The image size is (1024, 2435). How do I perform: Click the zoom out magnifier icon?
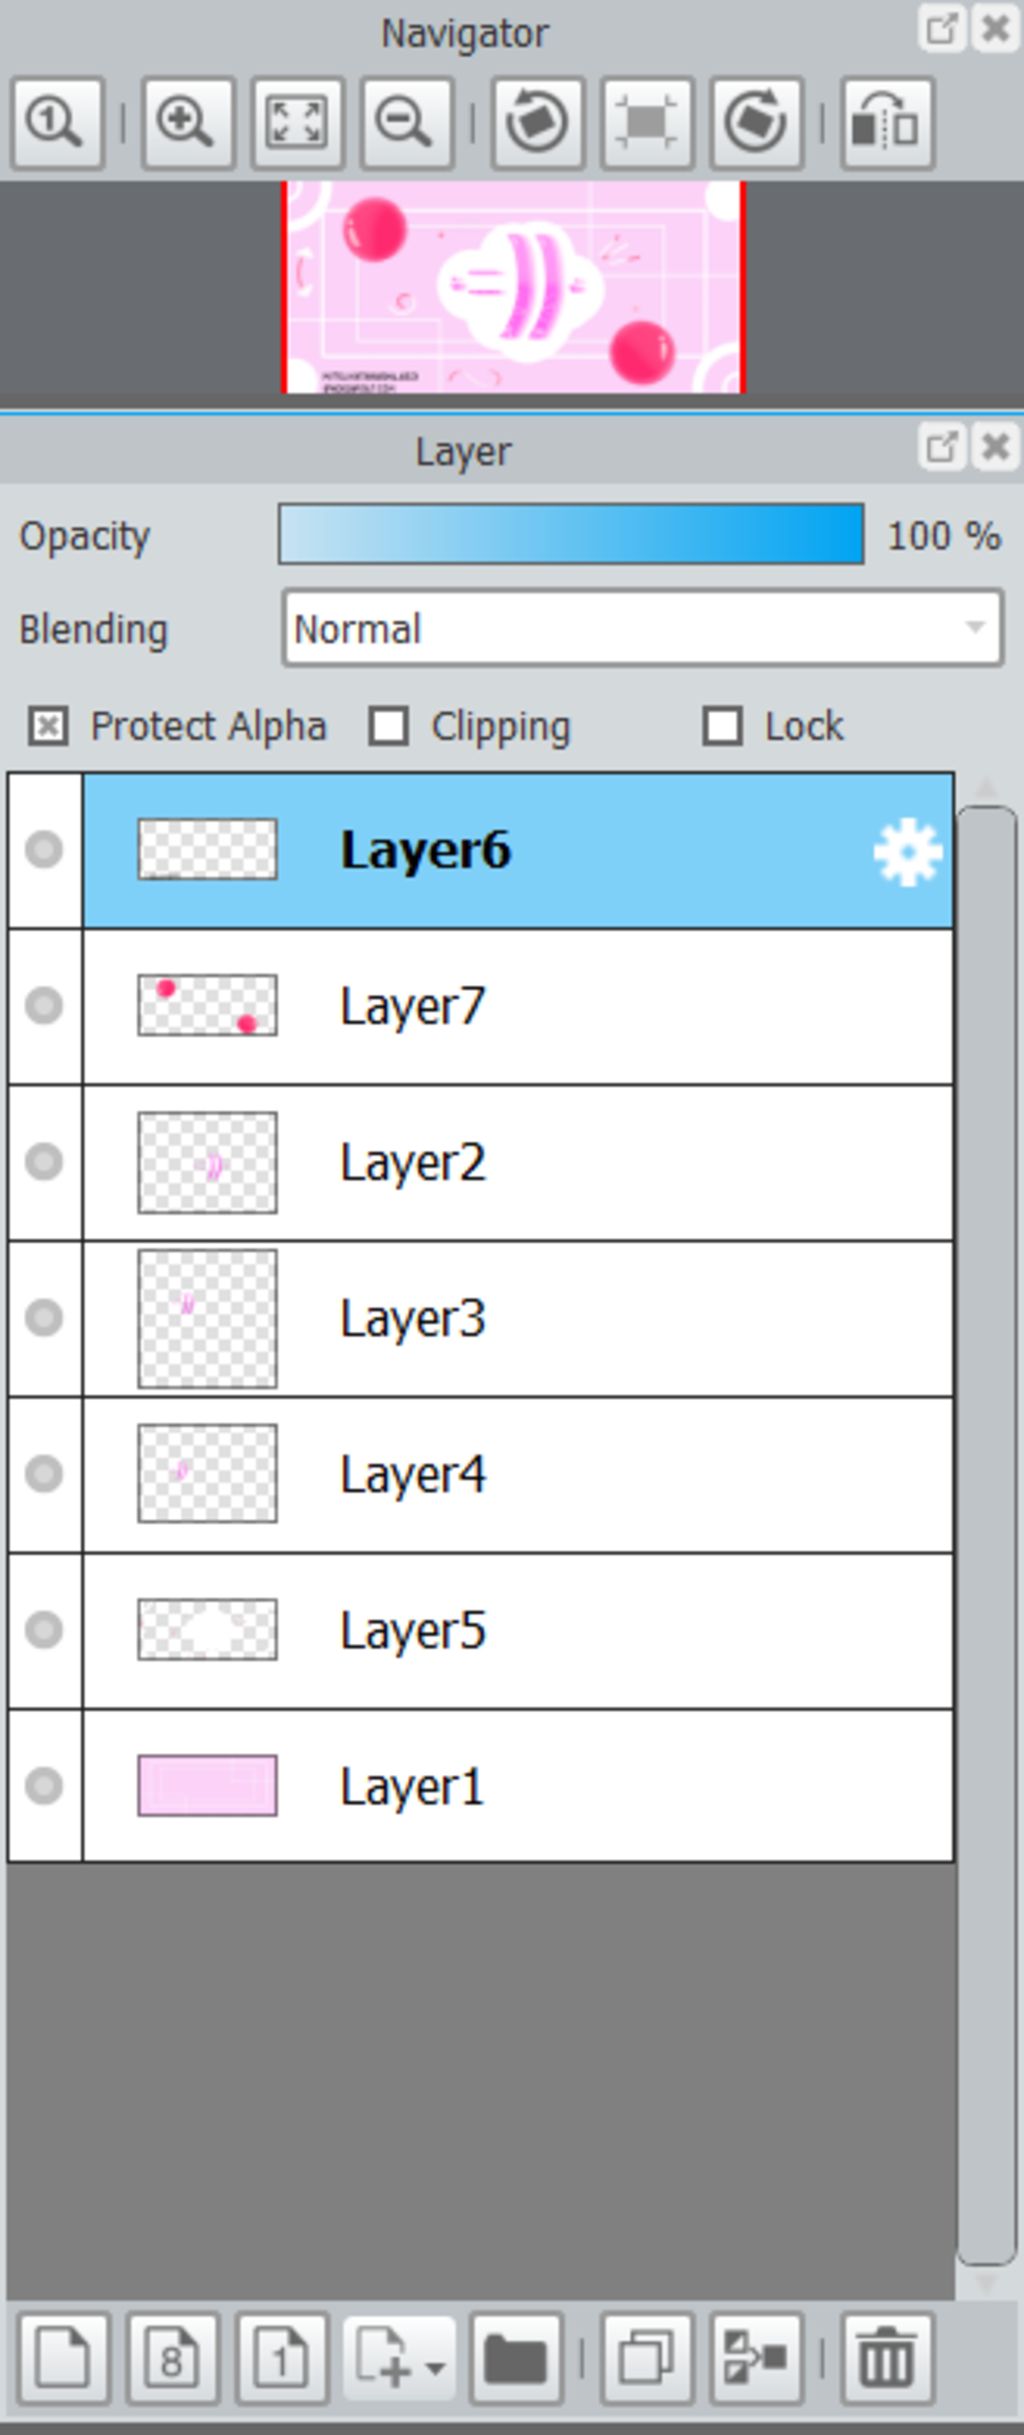pyautogui.click(x=404, y=122)
